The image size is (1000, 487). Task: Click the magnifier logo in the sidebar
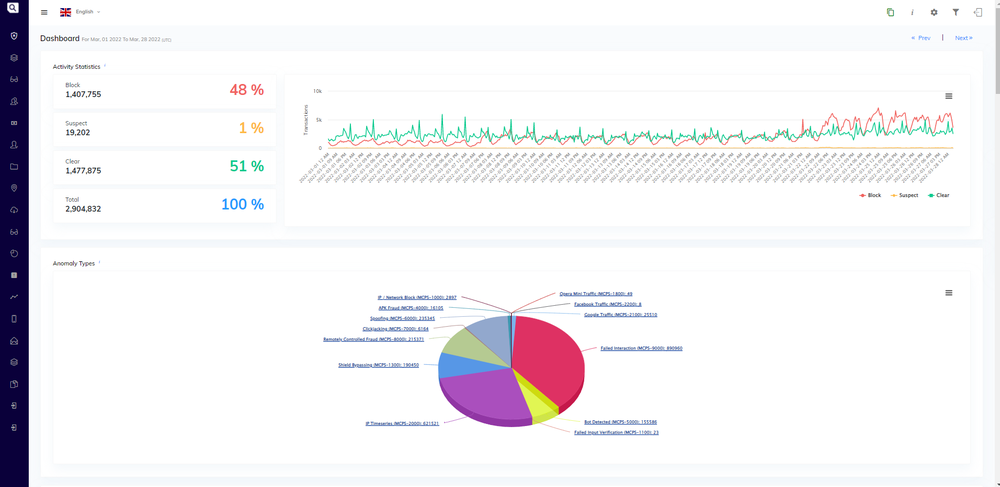pos(13,8)
